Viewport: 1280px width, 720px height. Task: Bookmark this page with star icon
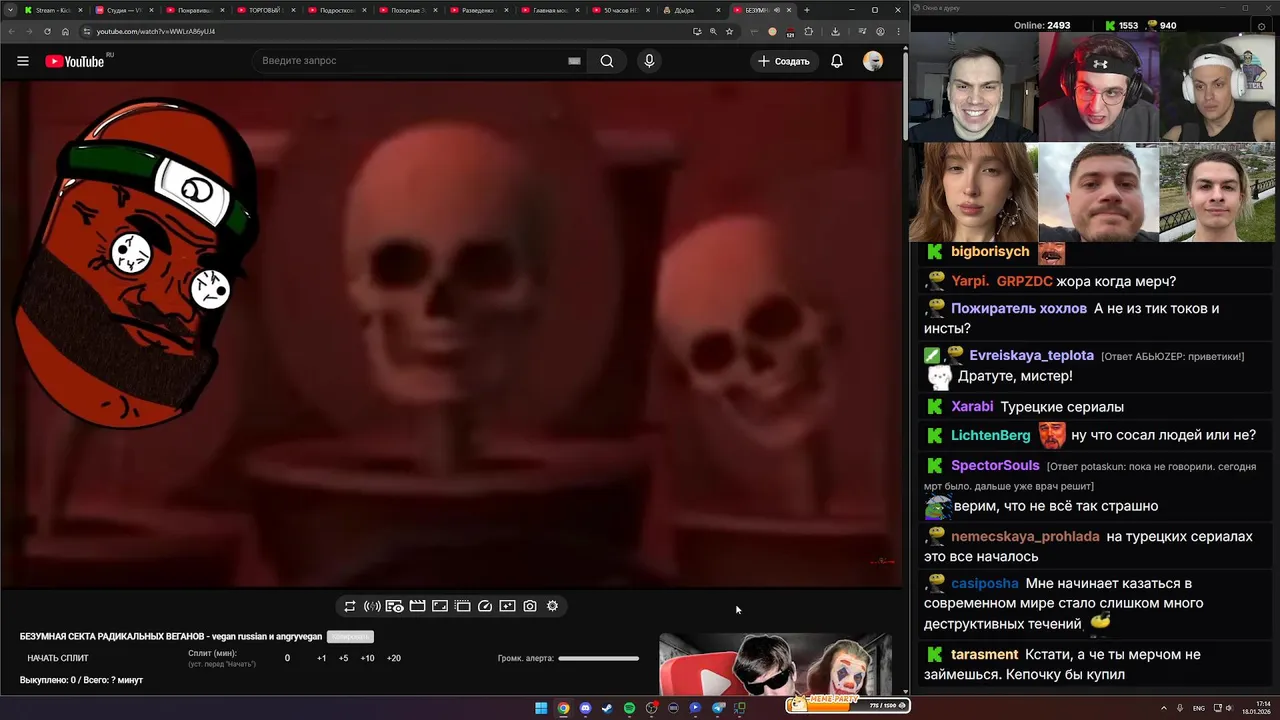coord(729,31)
